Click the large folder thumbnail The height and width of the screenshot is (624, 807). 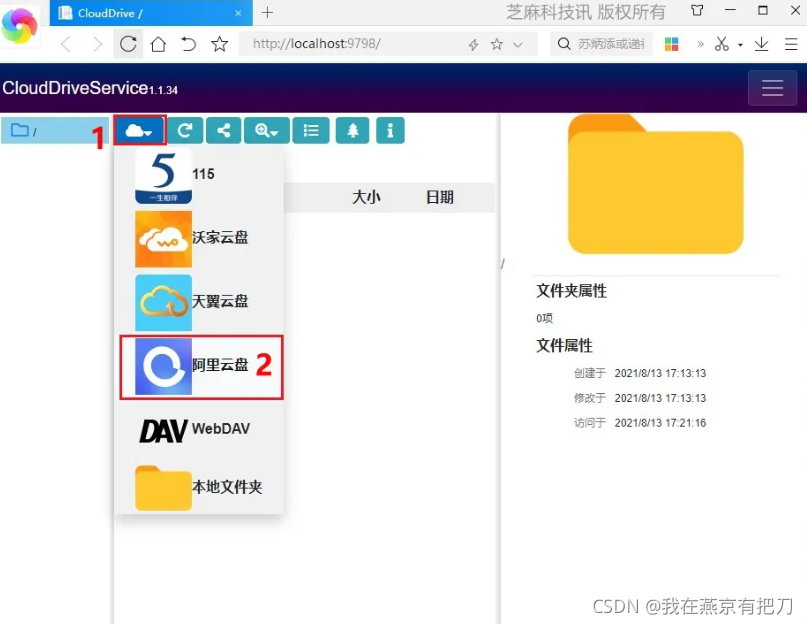pos(655,184)
